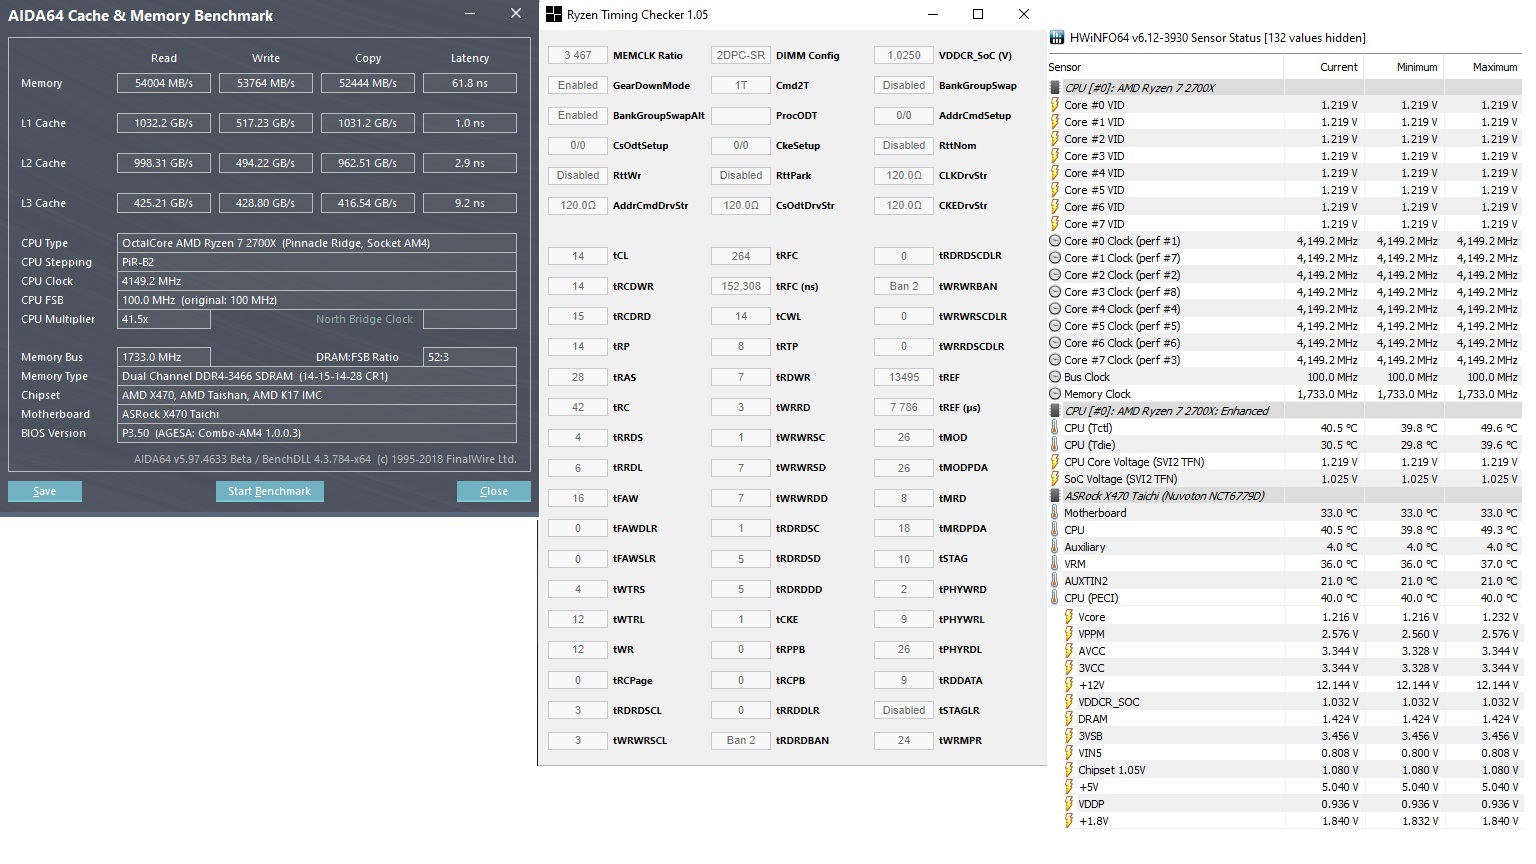Close the Ryzen Timing Checker window
1536x864 pixels.
[x=1024, y=14]
